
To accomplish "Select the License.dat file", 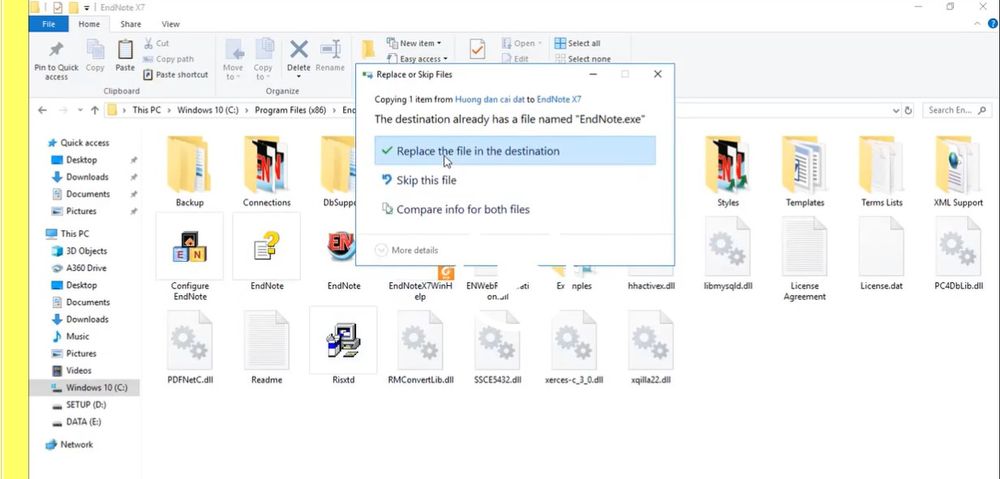I will coord(881,253).
